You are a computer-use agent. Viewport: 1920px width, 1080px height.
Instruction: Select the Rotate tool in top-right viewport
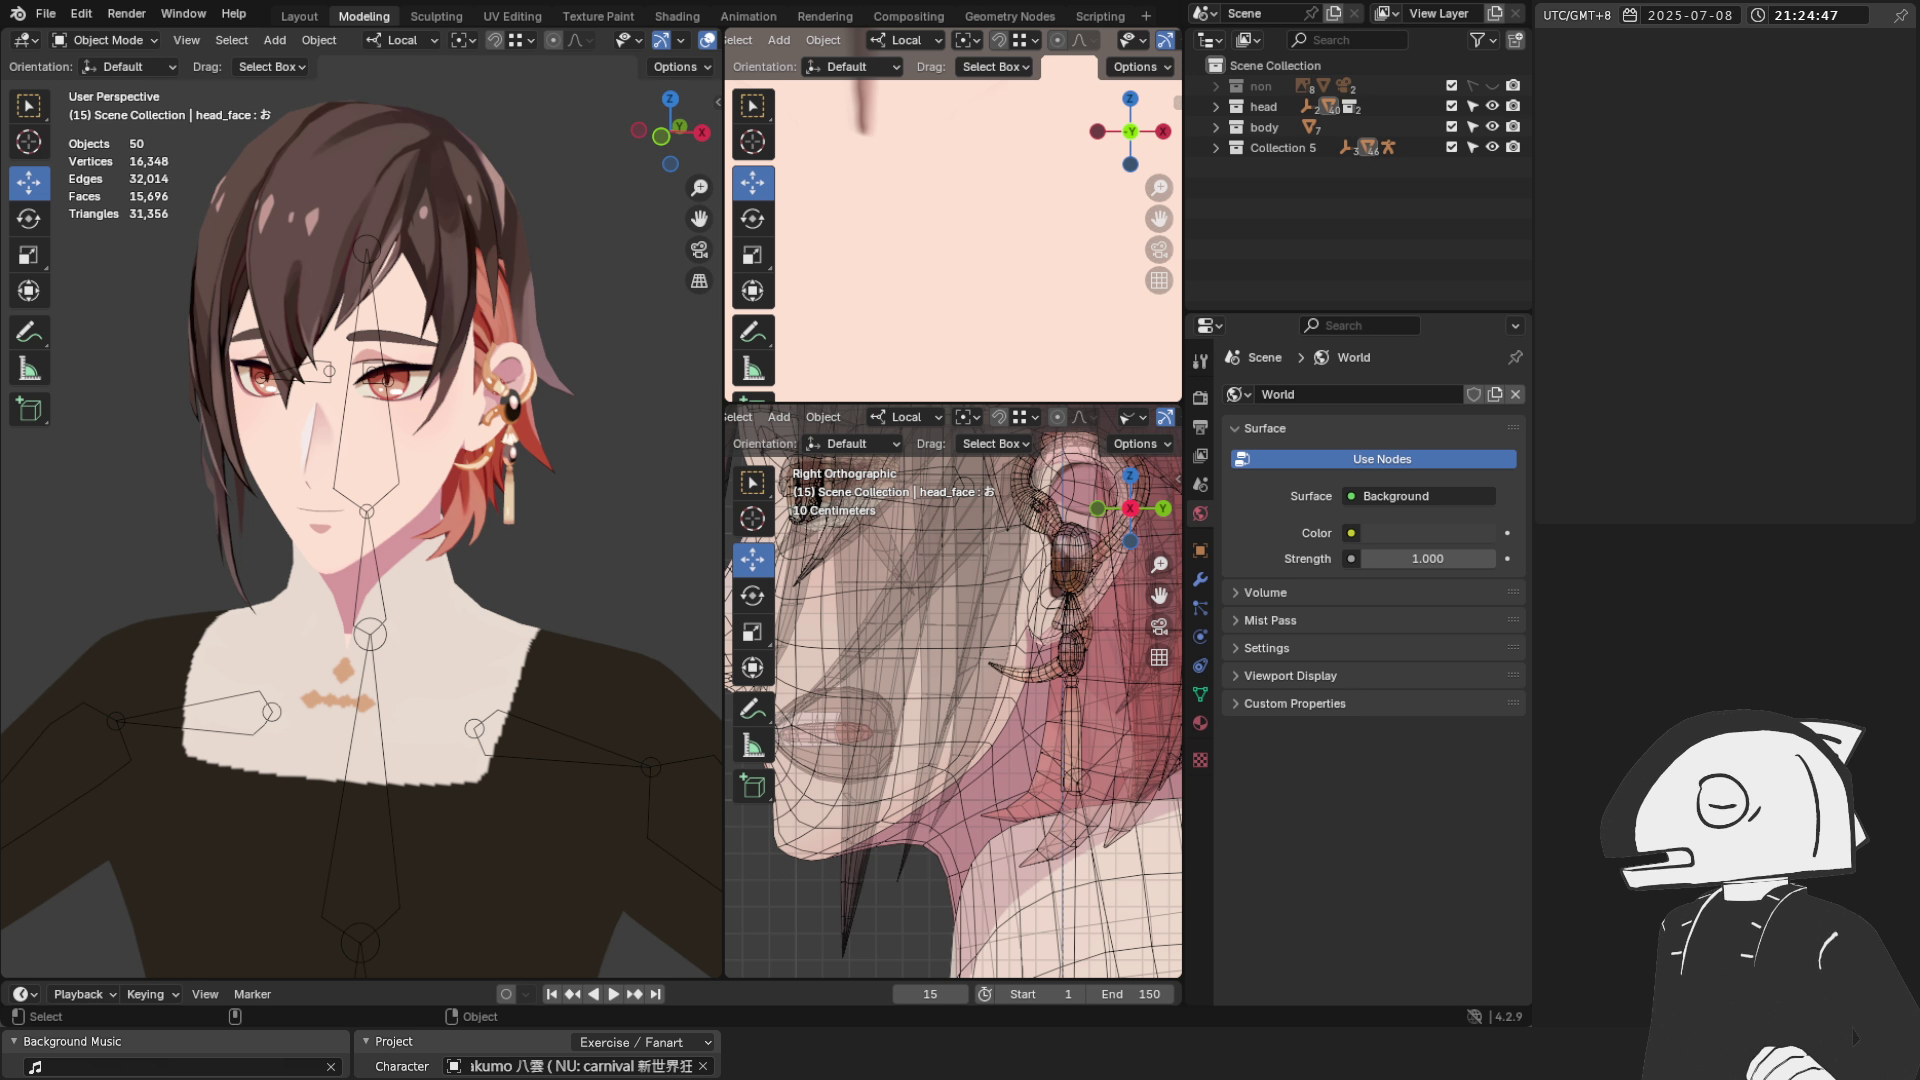pyautogui.click(x=753, y=219)
